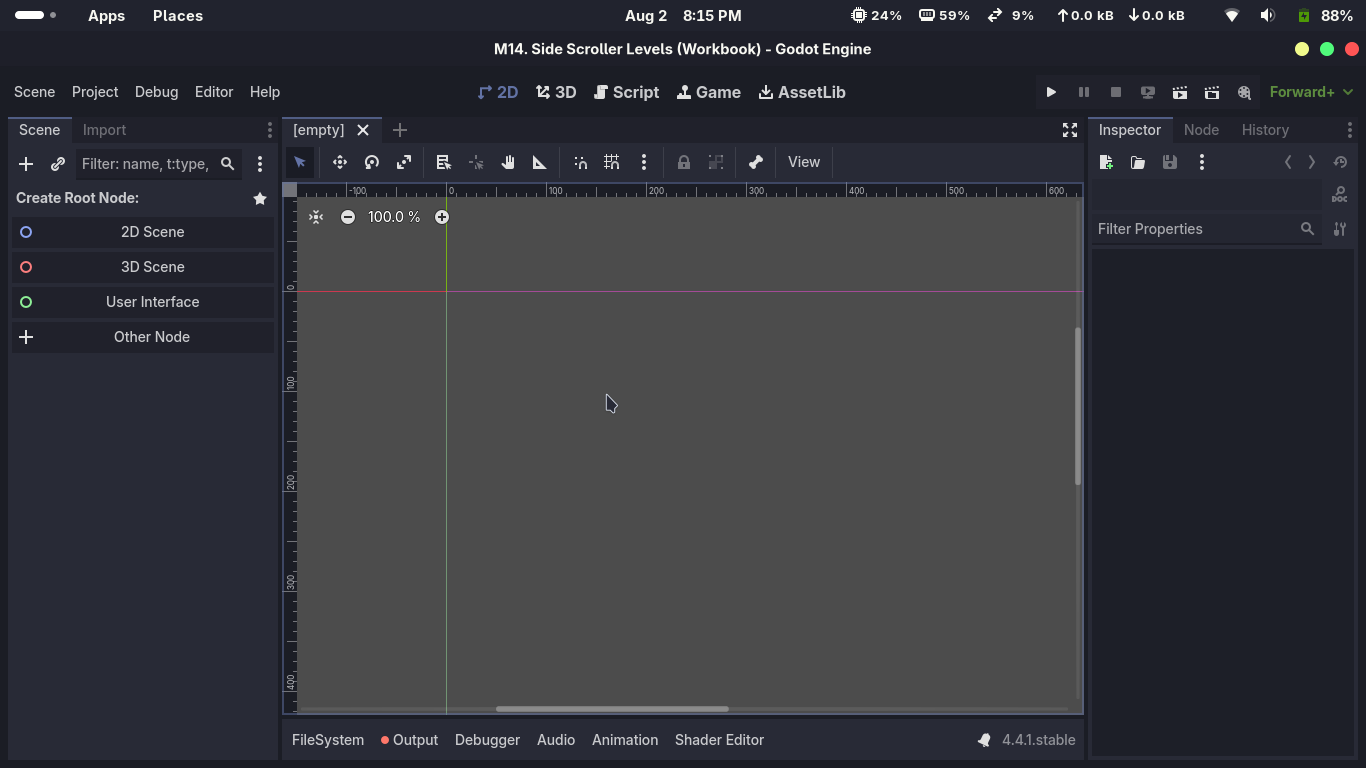
Task: Open the viewport View menu
Action: pos(804,162)
